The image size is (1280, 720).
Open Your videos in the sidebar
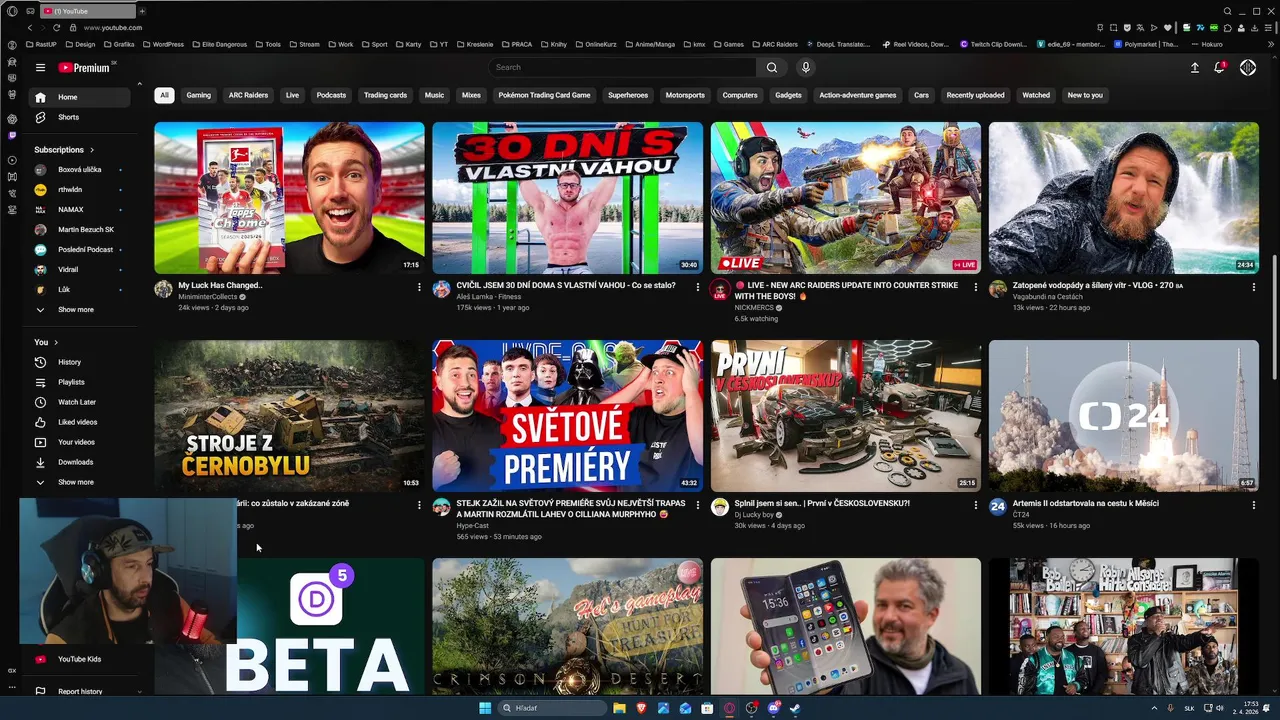tap(80, 442)
